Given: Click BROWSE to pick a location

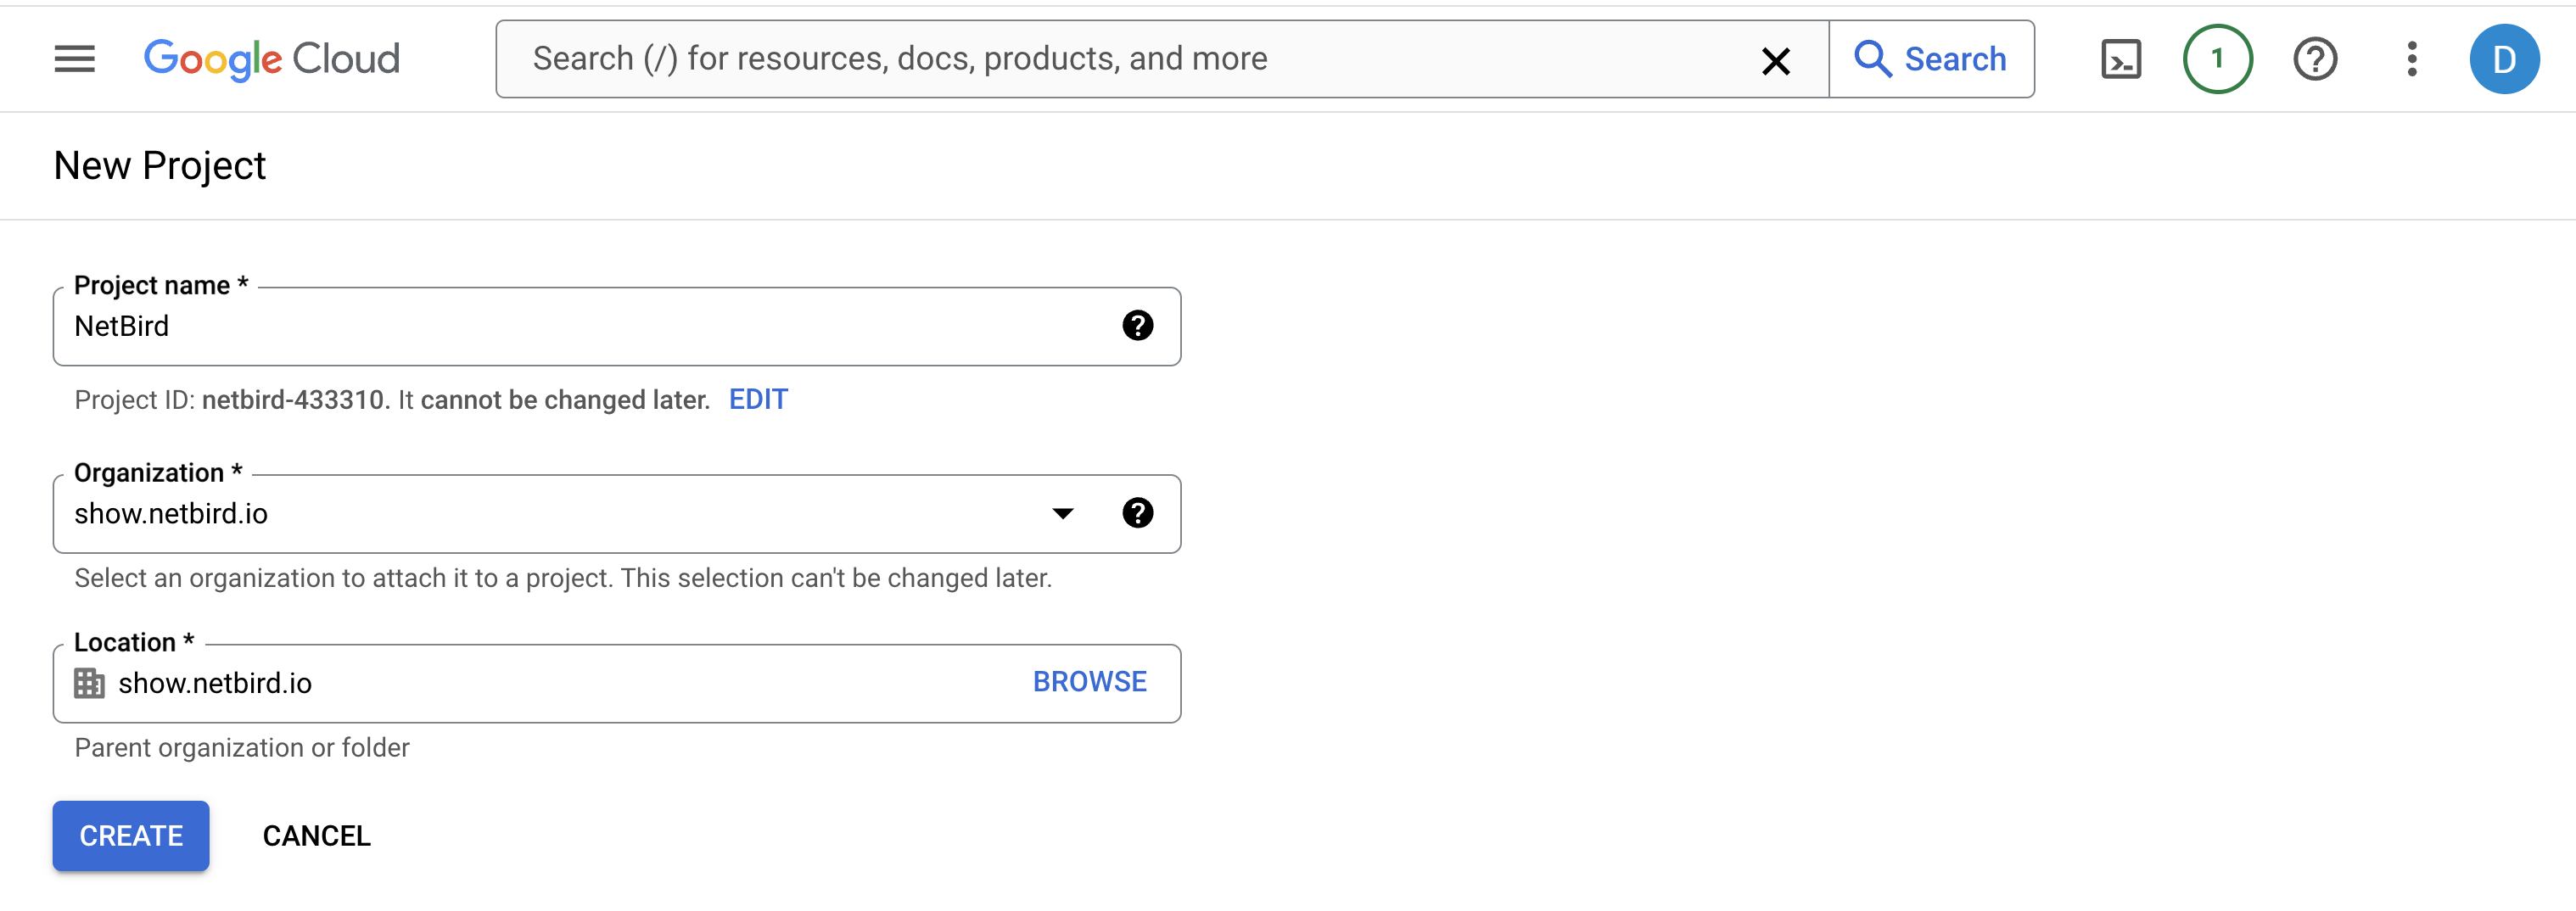Looking at the screenshot, I should tap(1089, 681).
